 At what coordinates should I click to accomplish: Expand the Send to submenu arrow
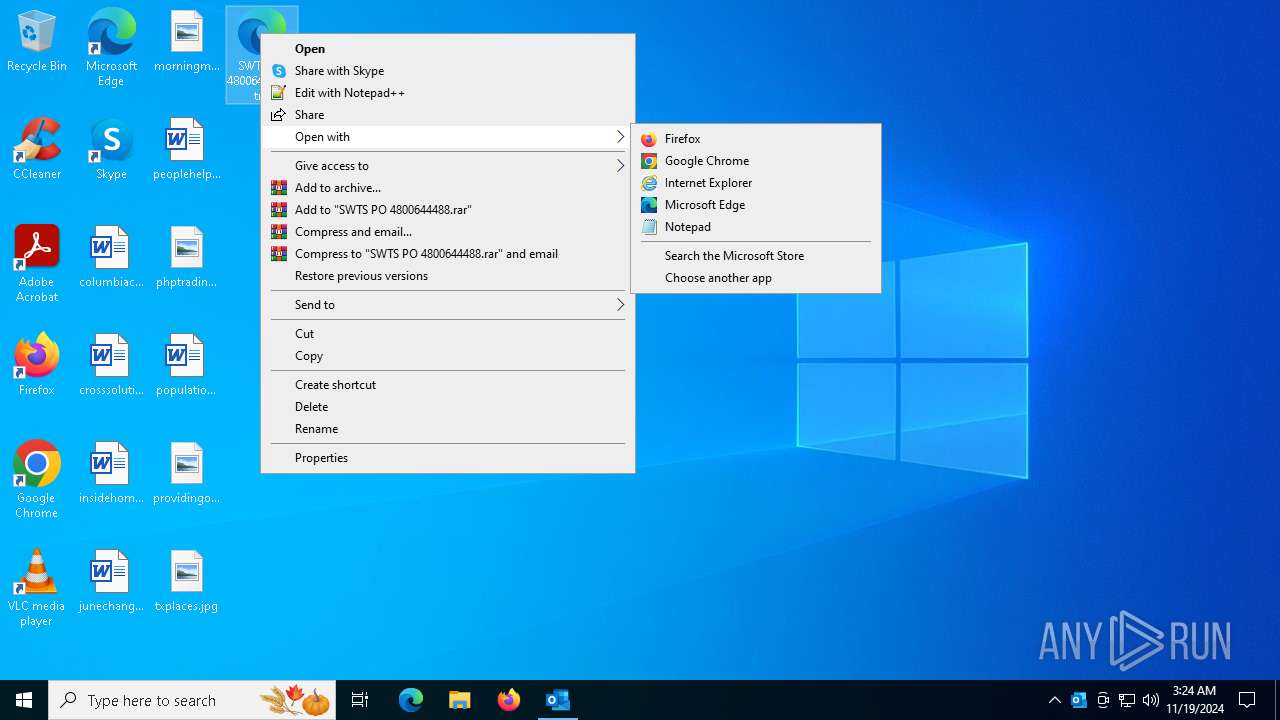pos(620,305)
